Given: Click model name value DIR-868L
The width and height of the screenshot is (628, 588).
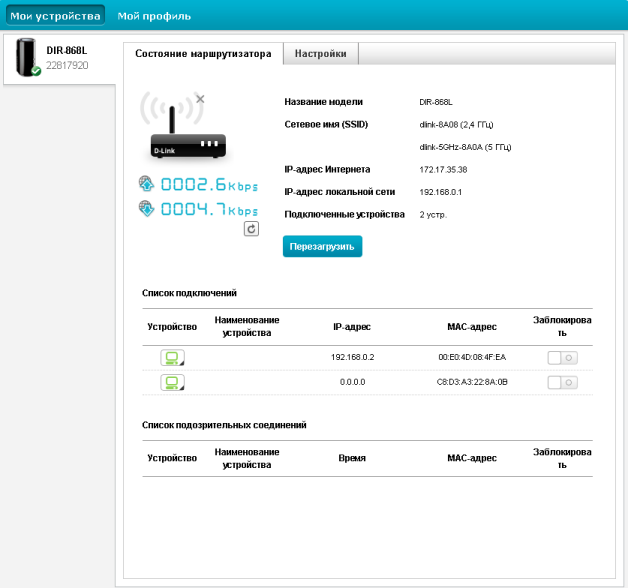Looking at the screenshot, I should 436,102.
